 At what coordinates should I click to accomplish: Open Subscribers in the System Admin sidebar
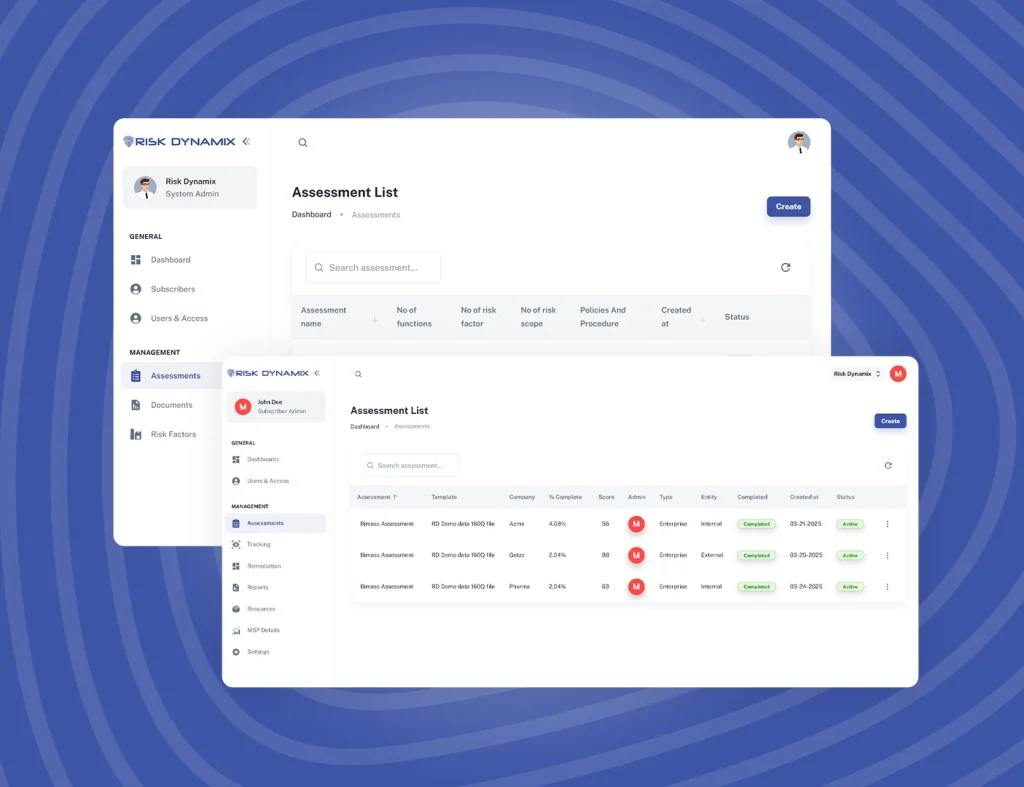[x=172, y=289]
